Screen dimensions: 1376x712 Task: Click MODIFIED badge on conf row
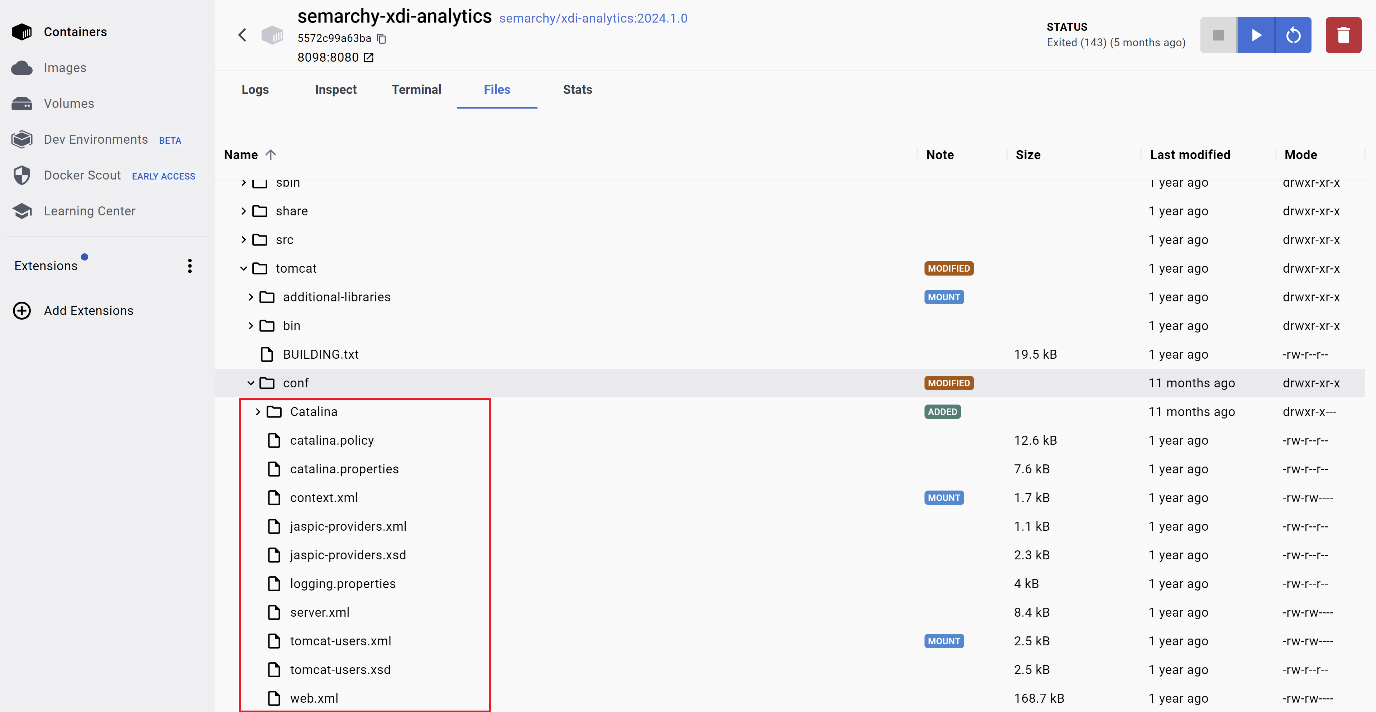(949, 383)
